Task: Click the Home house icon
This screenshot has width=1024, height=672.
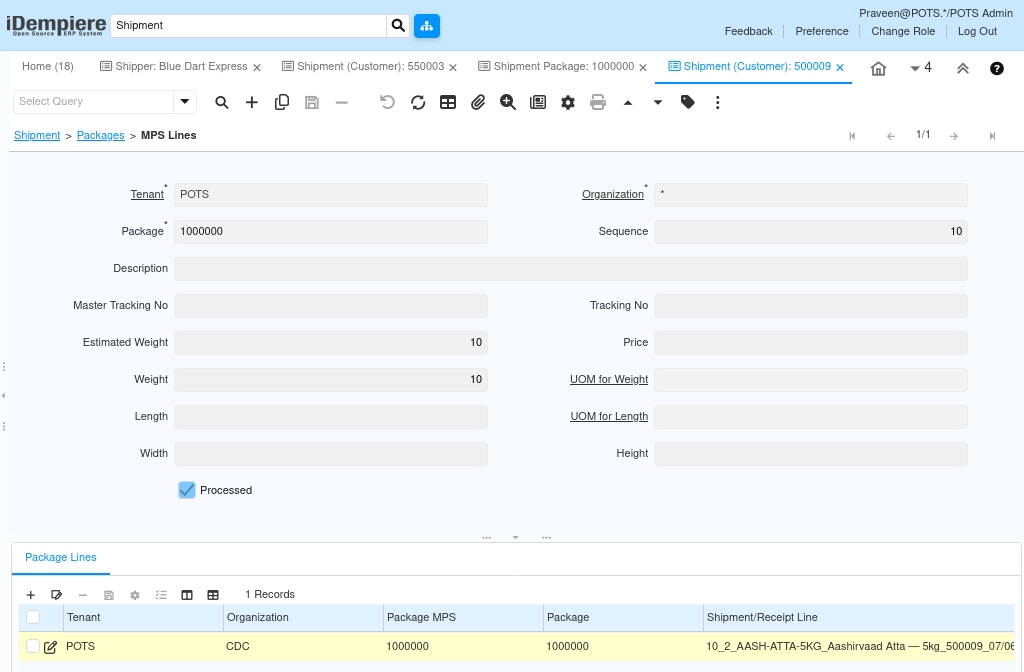Action: (x=878, y=69)
